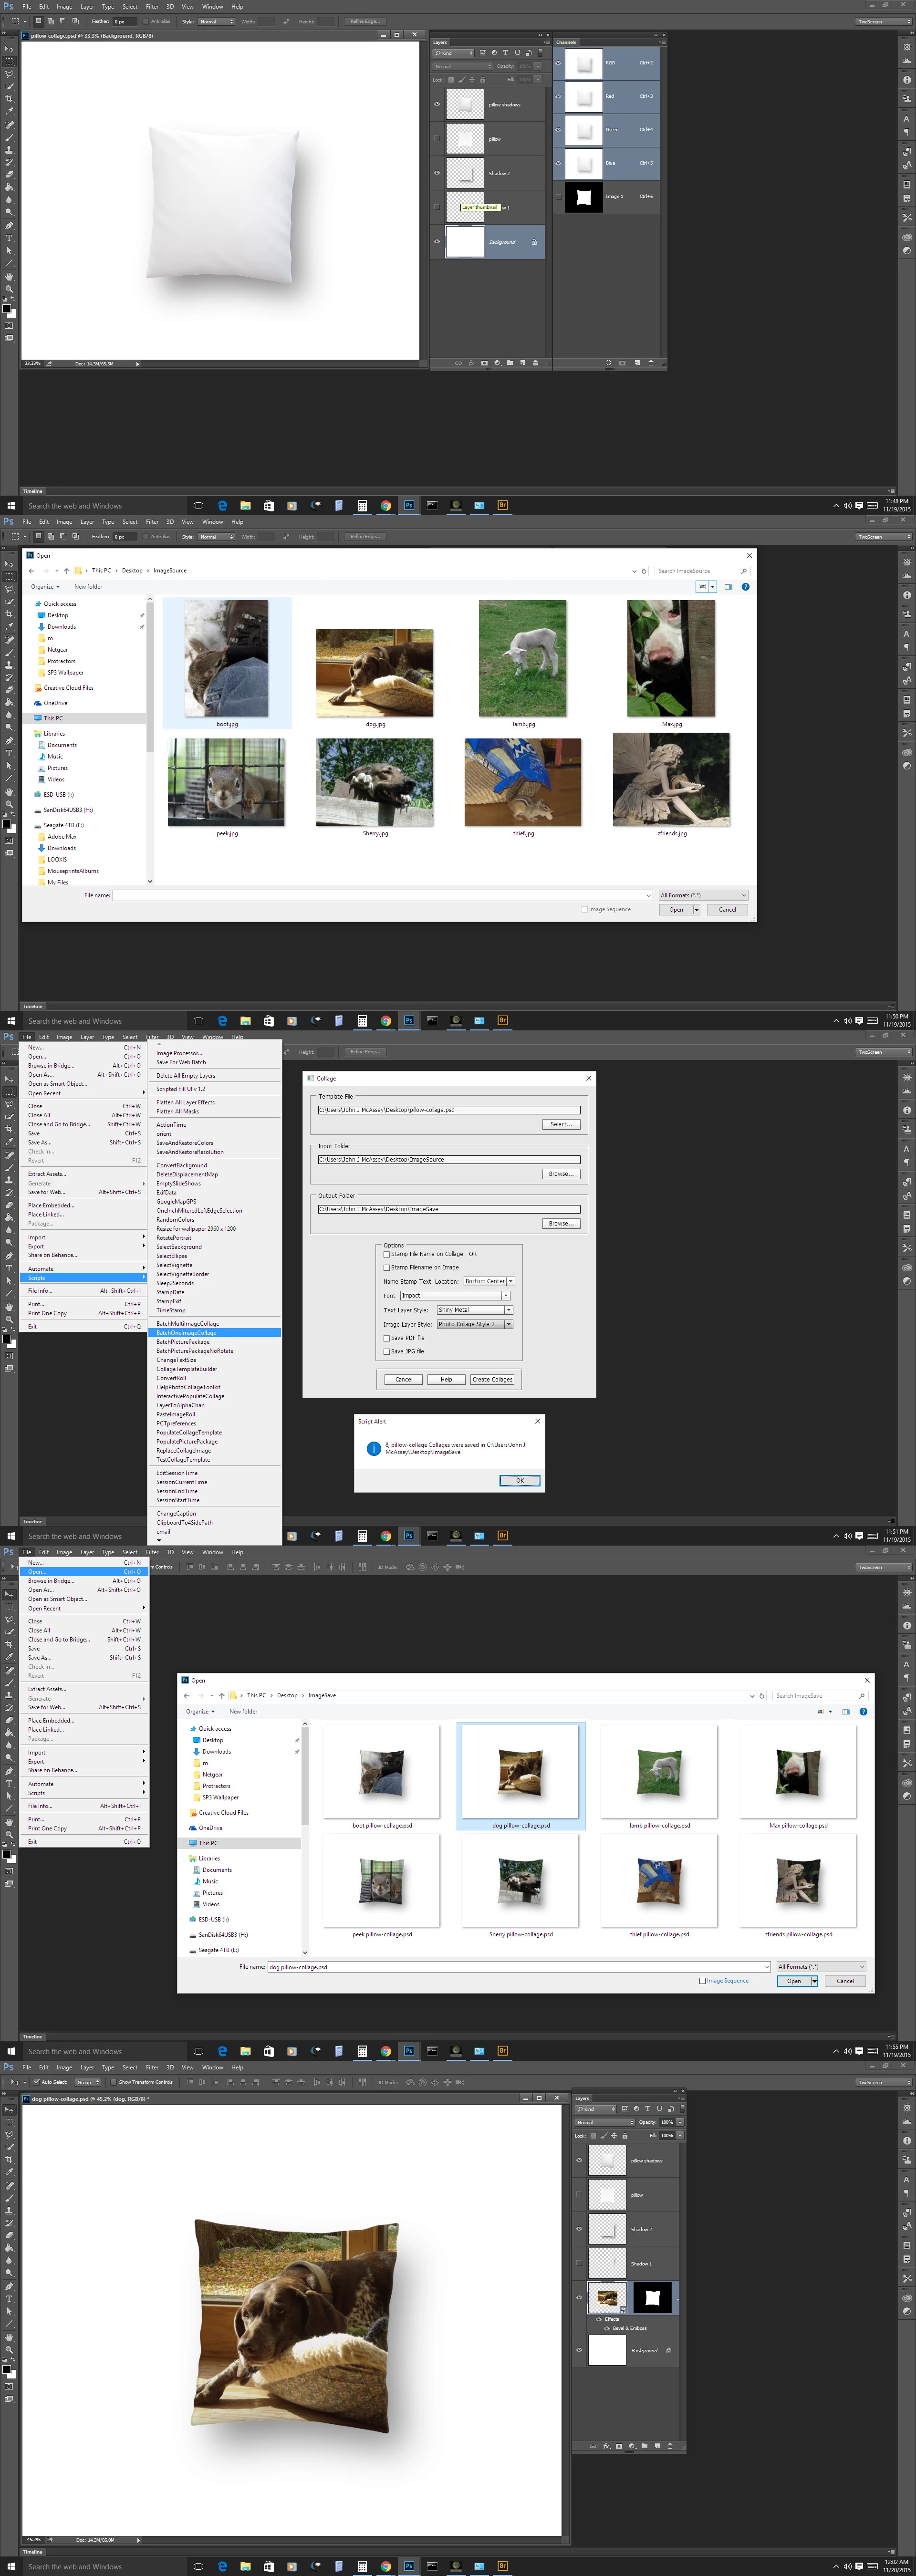Click the dog layer's black mask thumbnail

click(652, 2297)
